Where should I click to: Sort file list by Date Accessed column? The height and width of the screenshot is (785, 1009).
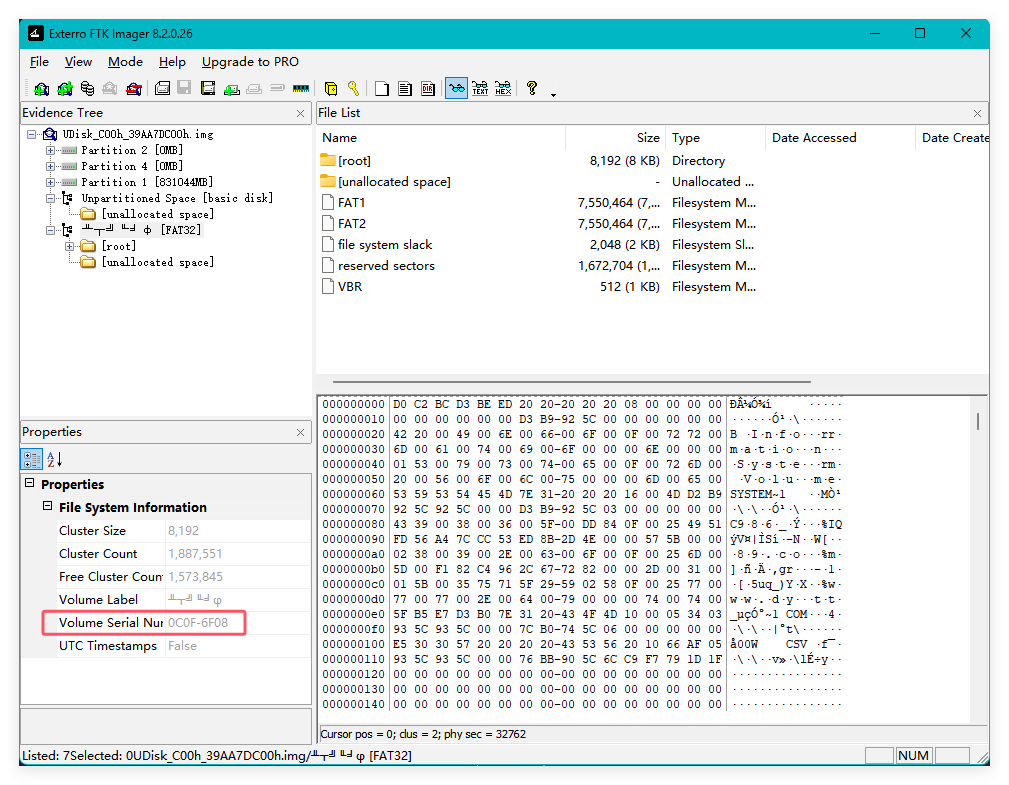click(840, 138)
